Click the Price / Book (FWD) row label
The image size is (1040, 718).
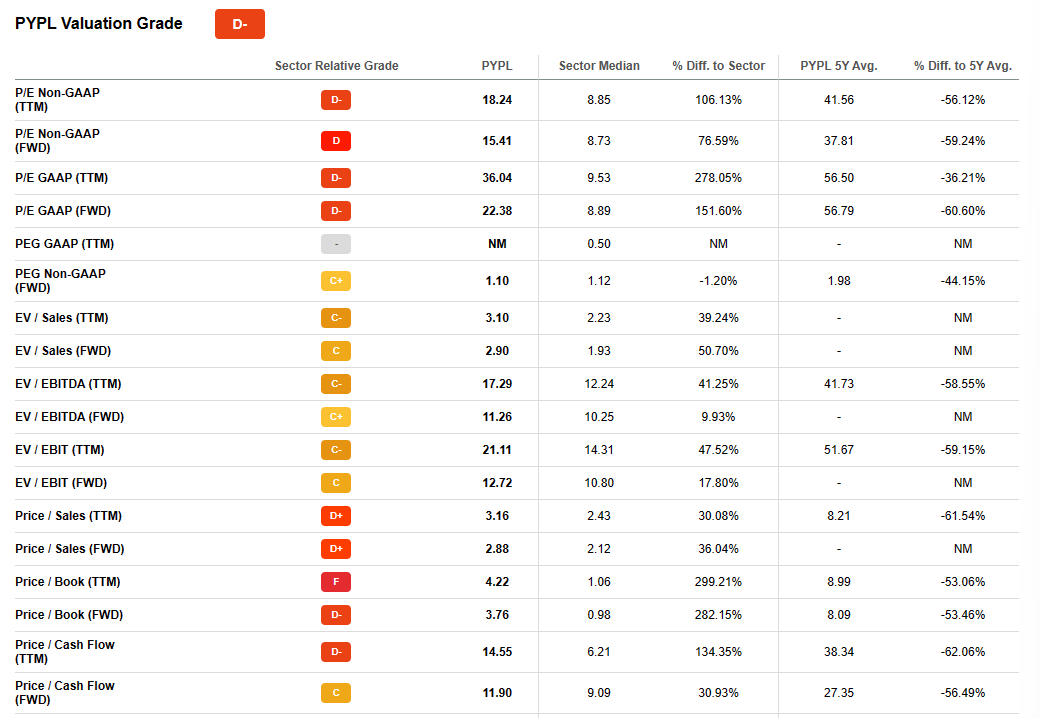click(69, 615)
